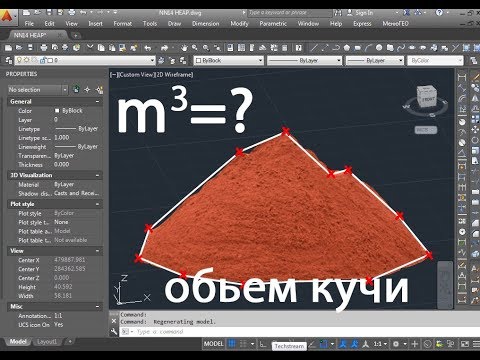Screen dimensions: 480x360
Task: Click the WCS coordinate system label
Action: [426, 130]
